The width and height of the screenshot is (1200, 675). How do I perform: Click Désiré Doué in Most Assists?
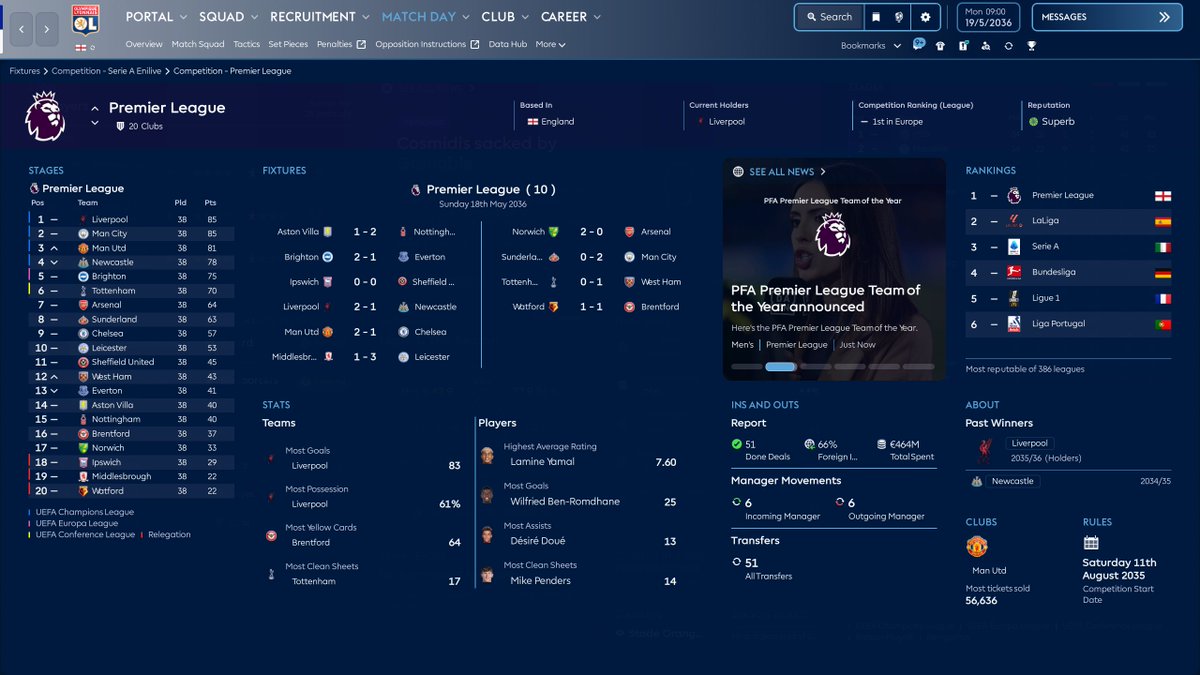point(538,541)
